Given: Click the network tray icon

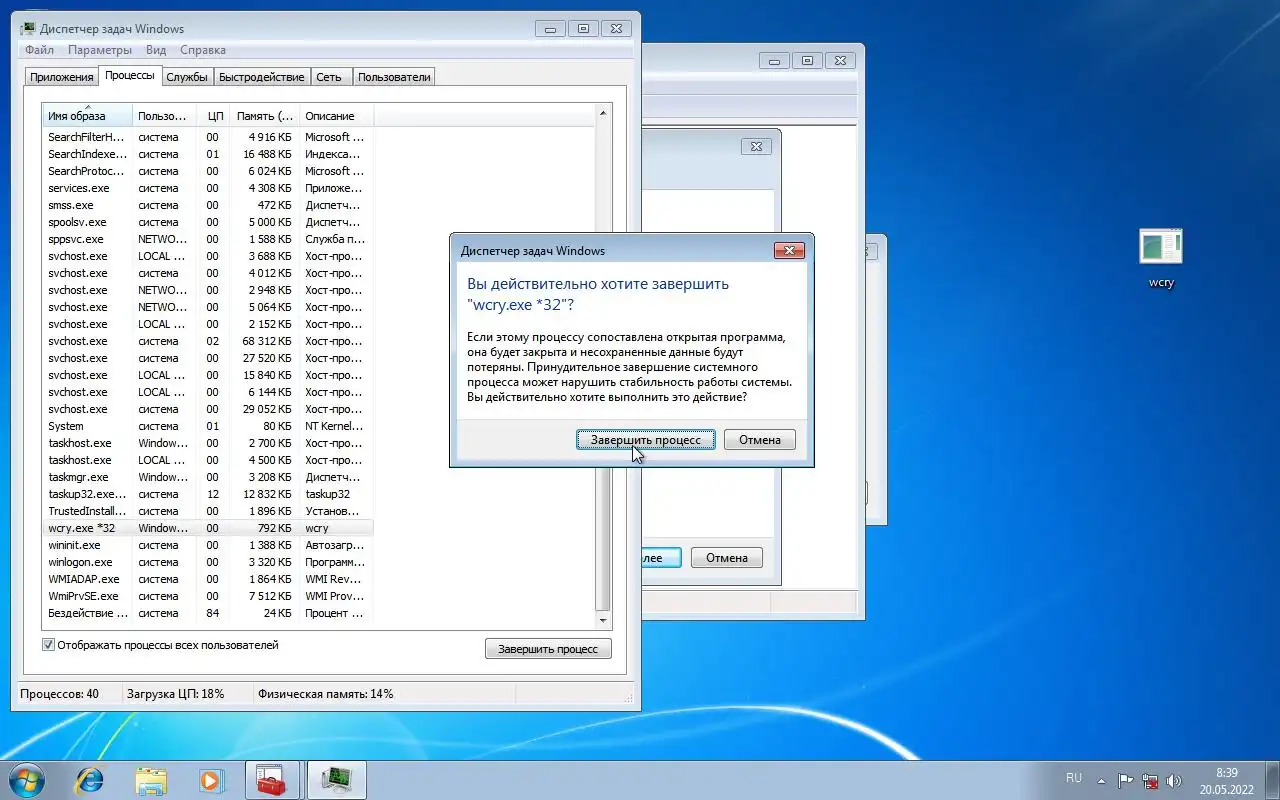Looking at the screenshot, I should click(1150, 781).
